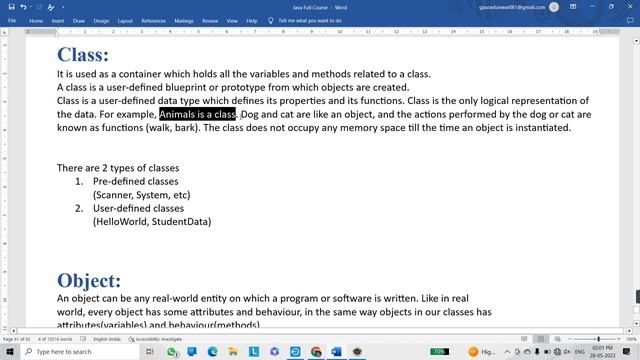The height and width of the screenshot is (360, 640).
Task: Launch Microsoft Edge from taskbar
Action: pyautogui.click(x=212, y=351)
